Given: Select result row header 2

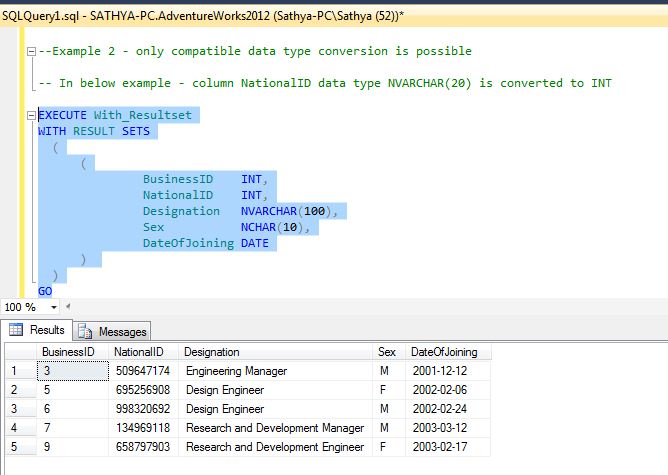Looking at the screenshot, I should pos(21,390).
